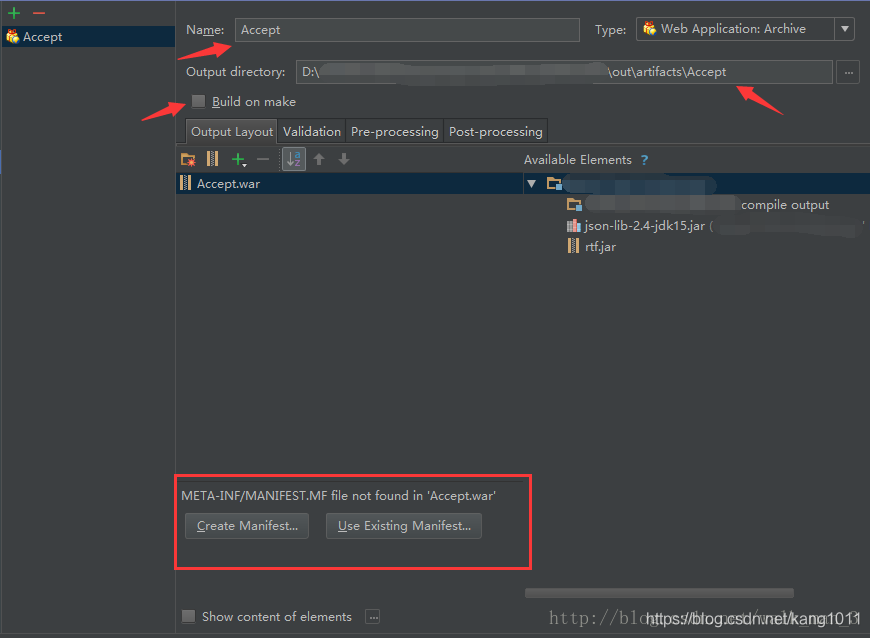The height and width of the screenshot is (638, 870).
Task: Select the Accept.war row in the layout tree
Action: pos(350,184)
